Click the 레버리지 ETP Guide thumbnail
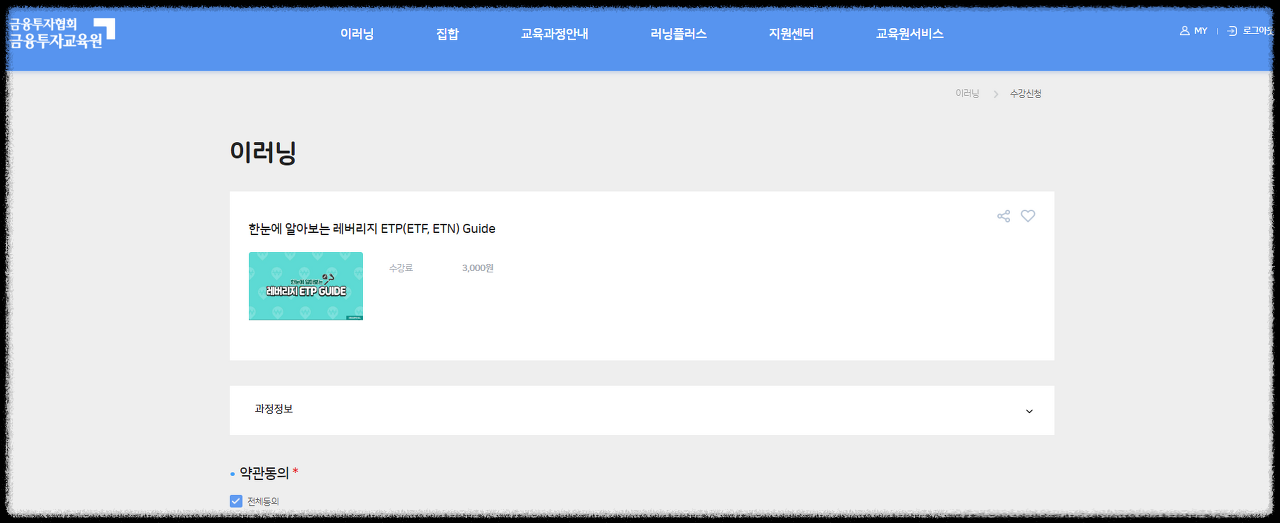This screenshot has width=1280, height=523. 306,286
